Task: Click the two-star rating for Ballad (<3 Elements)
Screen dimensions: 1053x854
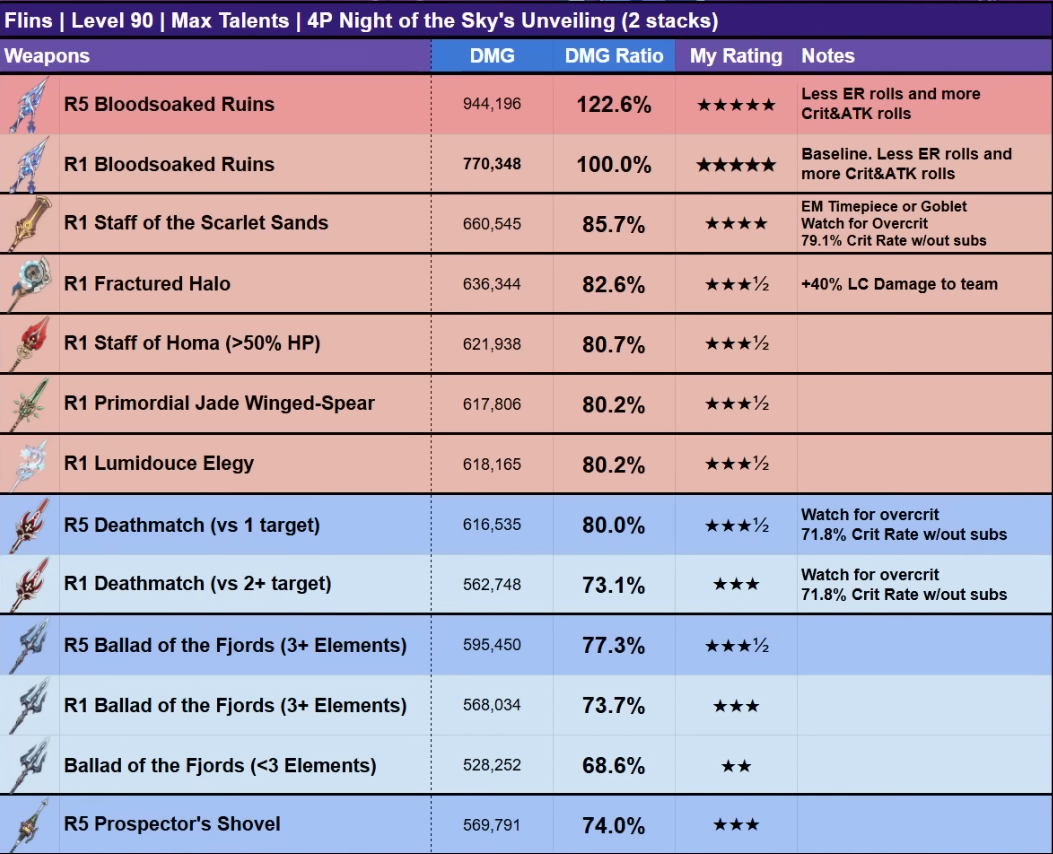Action: [736, 765]
